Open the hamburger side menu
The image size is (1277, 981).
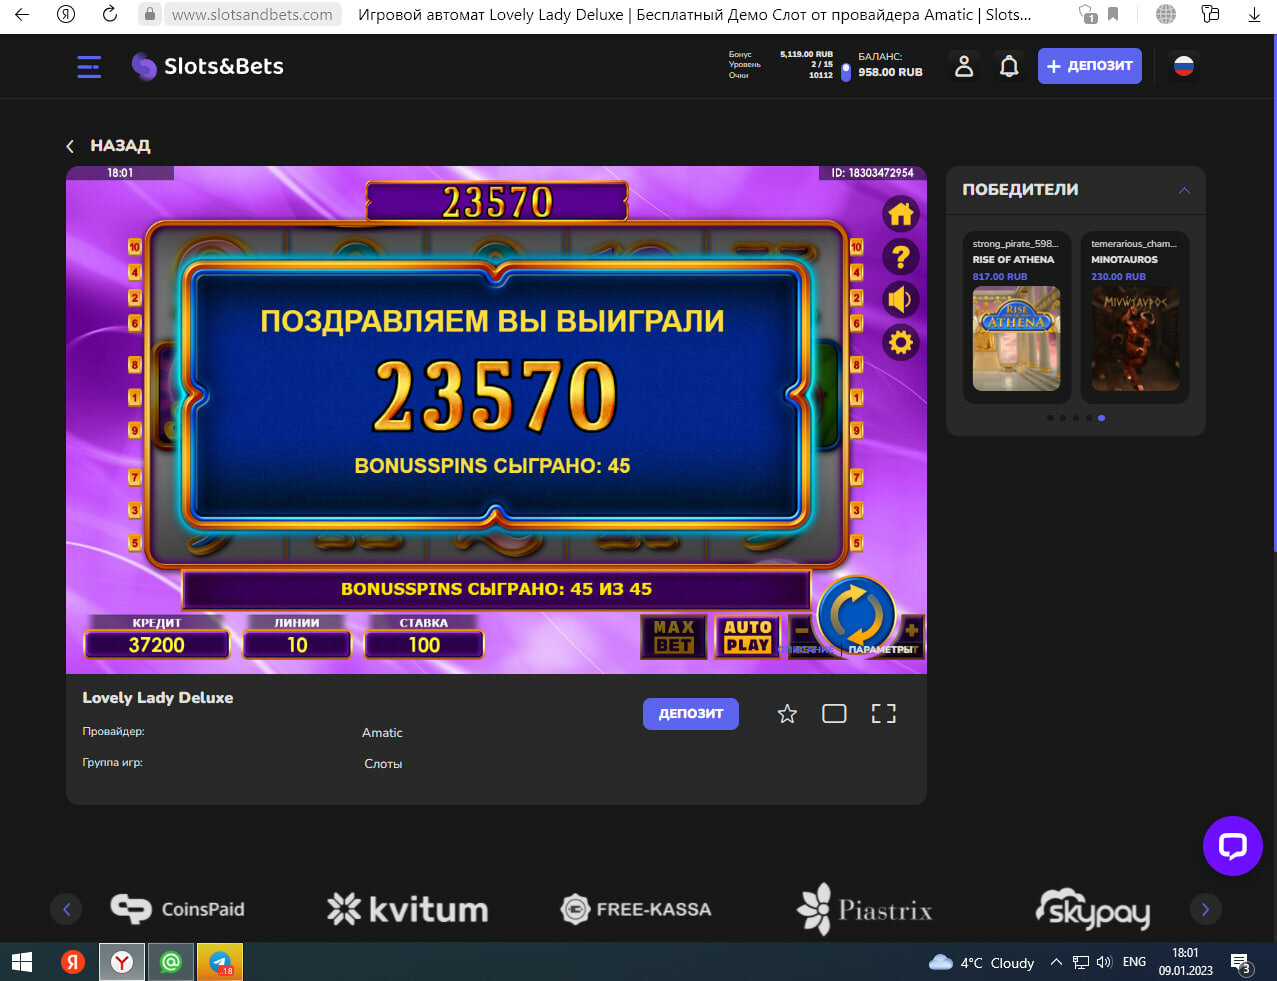pos(89,66)
